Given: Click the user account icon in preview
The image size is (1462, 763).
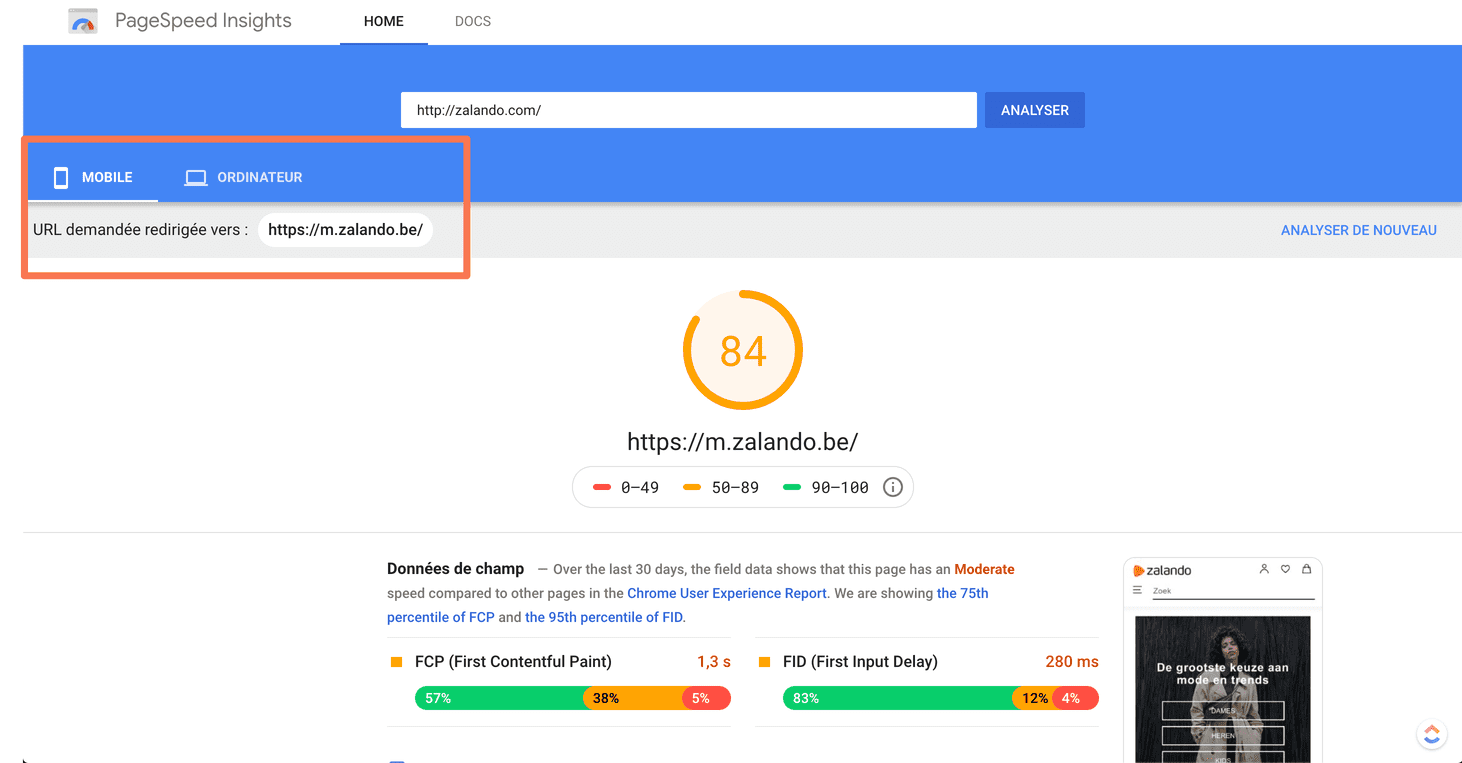Looking at the screenshot, I should 1264,569.
